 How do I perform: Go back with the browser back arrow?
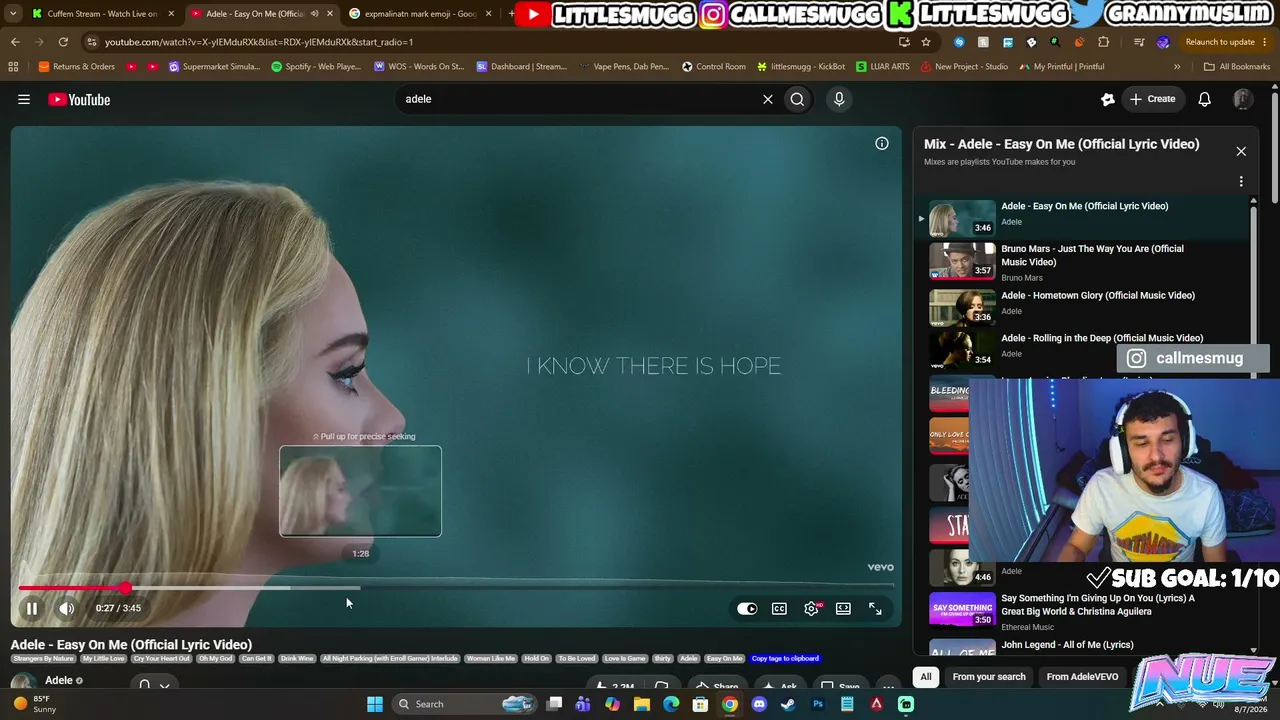[15, 42]
